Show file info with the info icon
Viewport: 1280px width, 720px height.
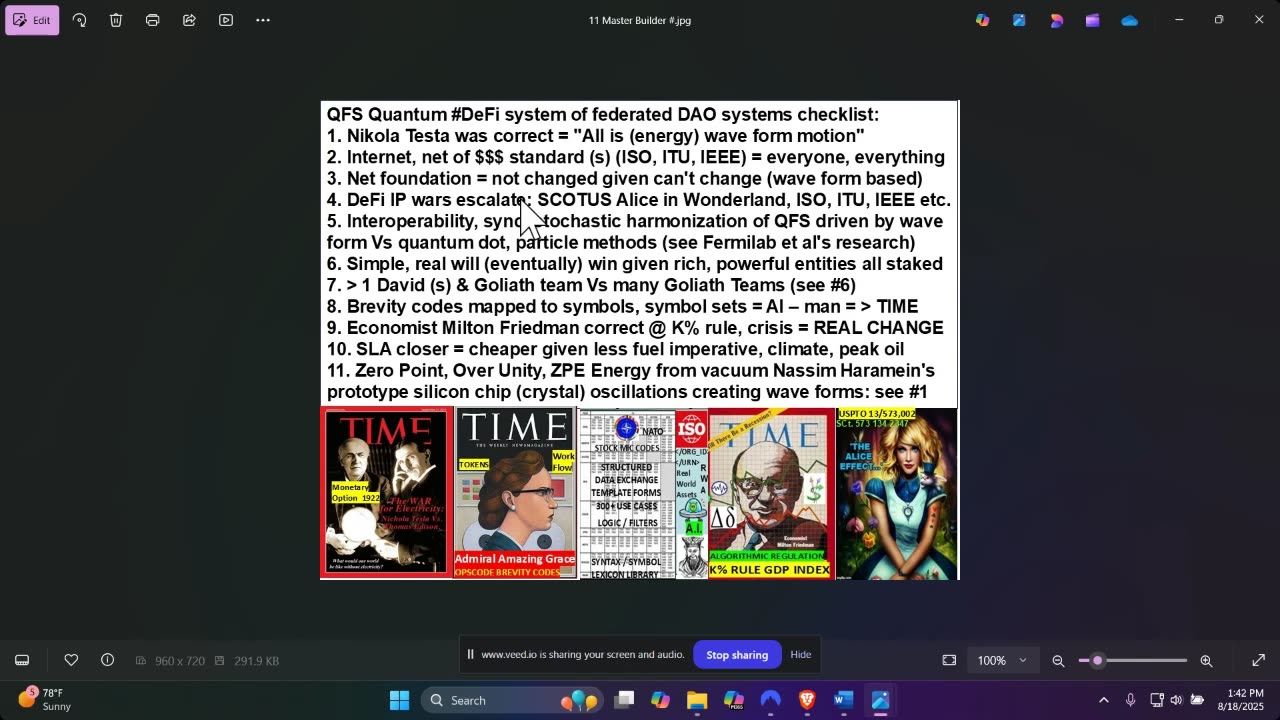coord(107,660)
